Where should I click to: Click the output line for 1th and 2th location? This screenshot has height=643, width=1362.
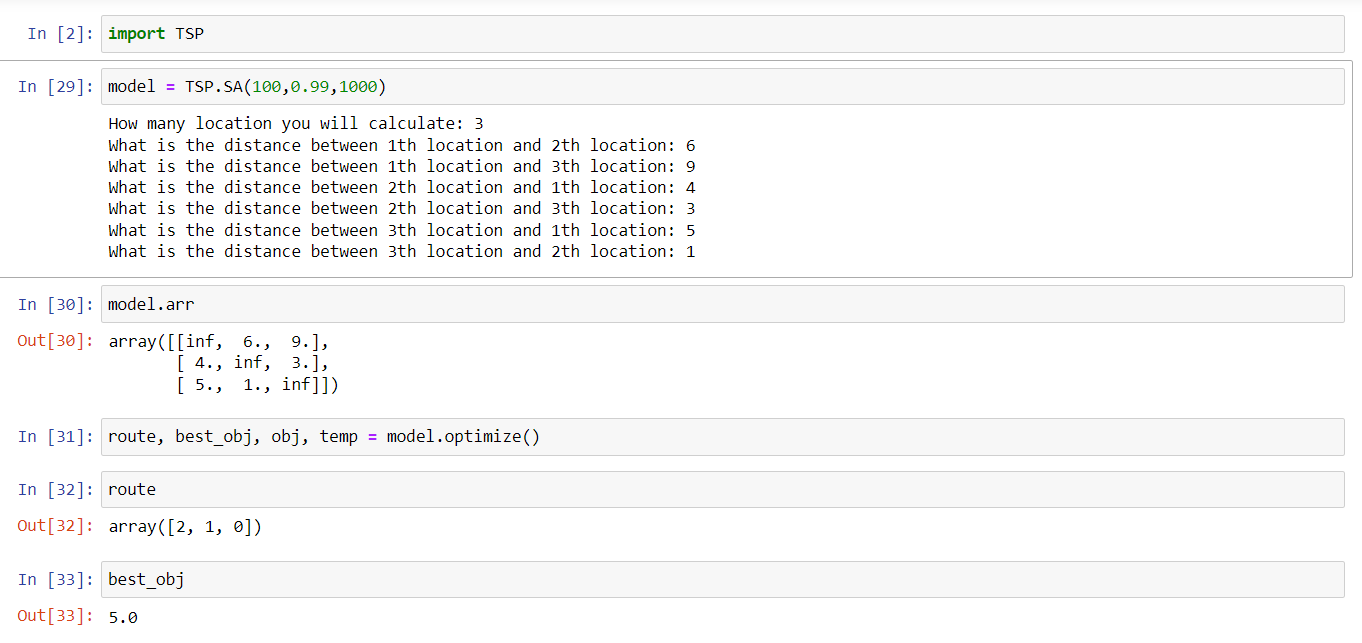coord(402,145)
